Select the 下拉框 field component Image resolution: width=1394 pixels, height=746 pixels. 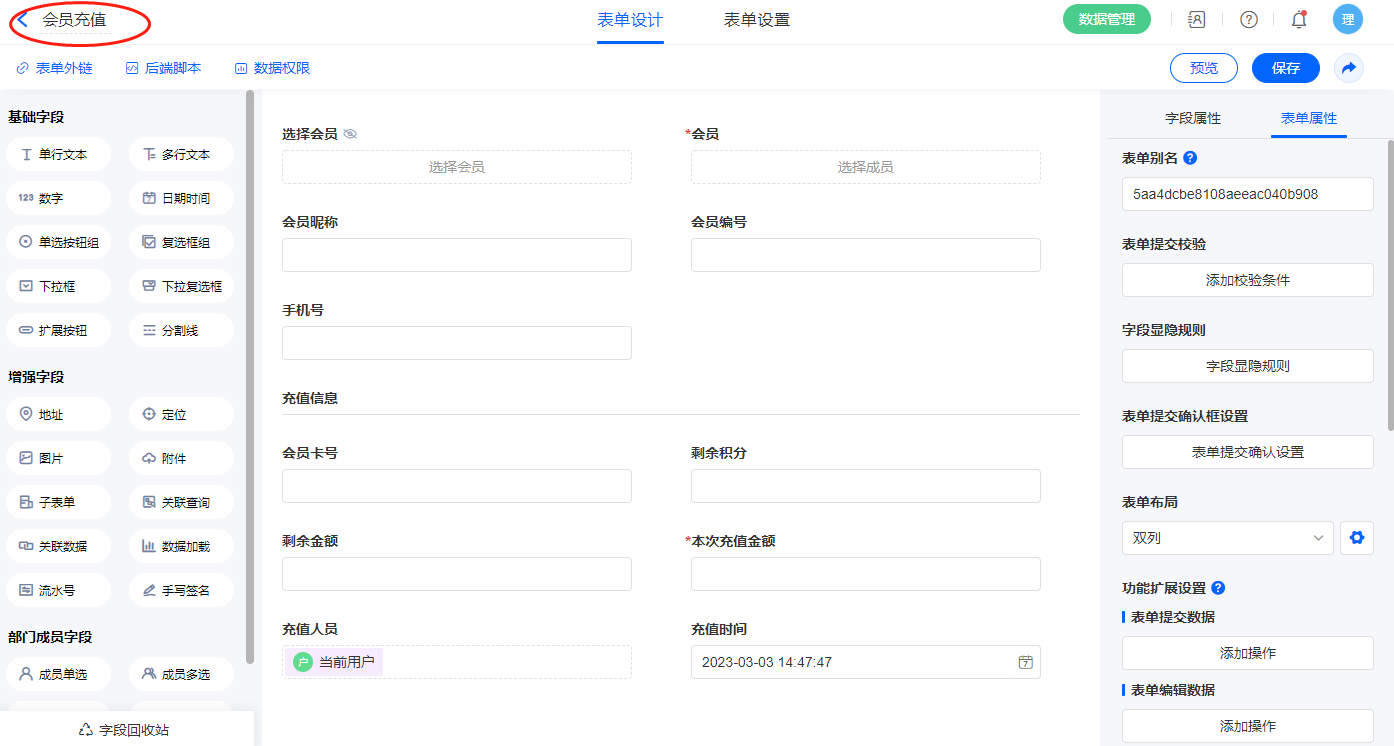coord(58,286)
